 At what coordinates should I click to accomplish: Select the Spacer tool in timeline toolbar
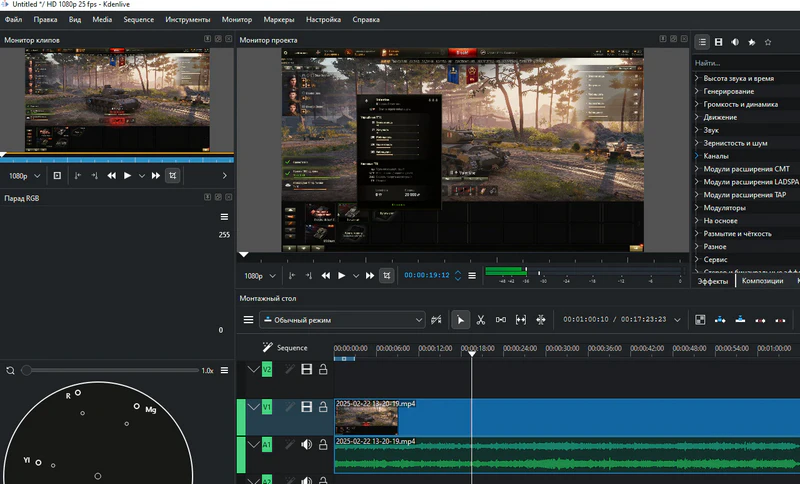point(501,320)
